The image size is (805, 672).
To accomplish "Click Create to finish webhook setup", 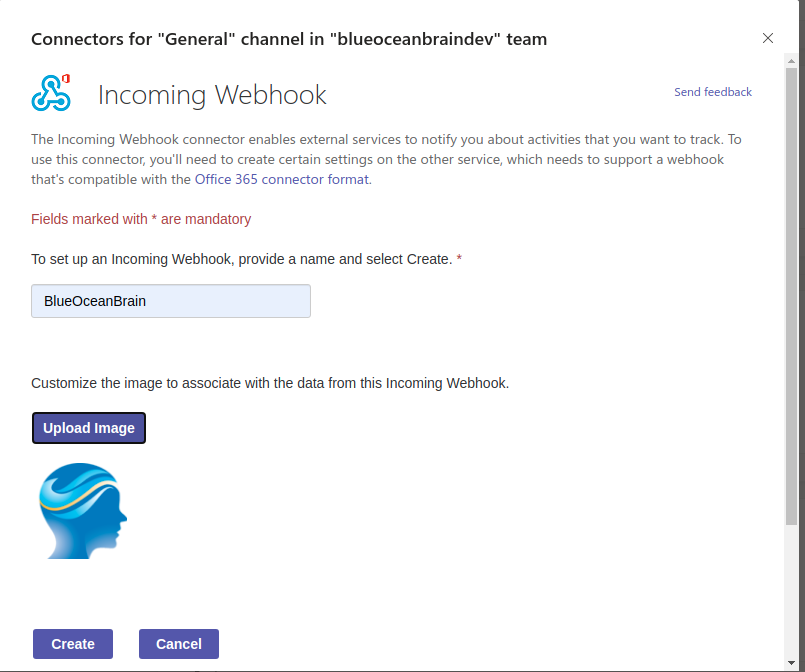I will (72, 643).
